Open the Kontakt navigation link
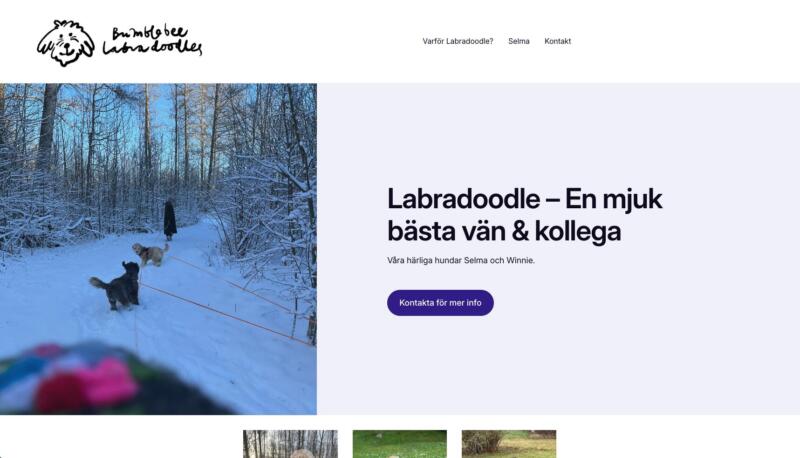Image resolution: width=800 pixels, height=458 pixels. (557, 41)
